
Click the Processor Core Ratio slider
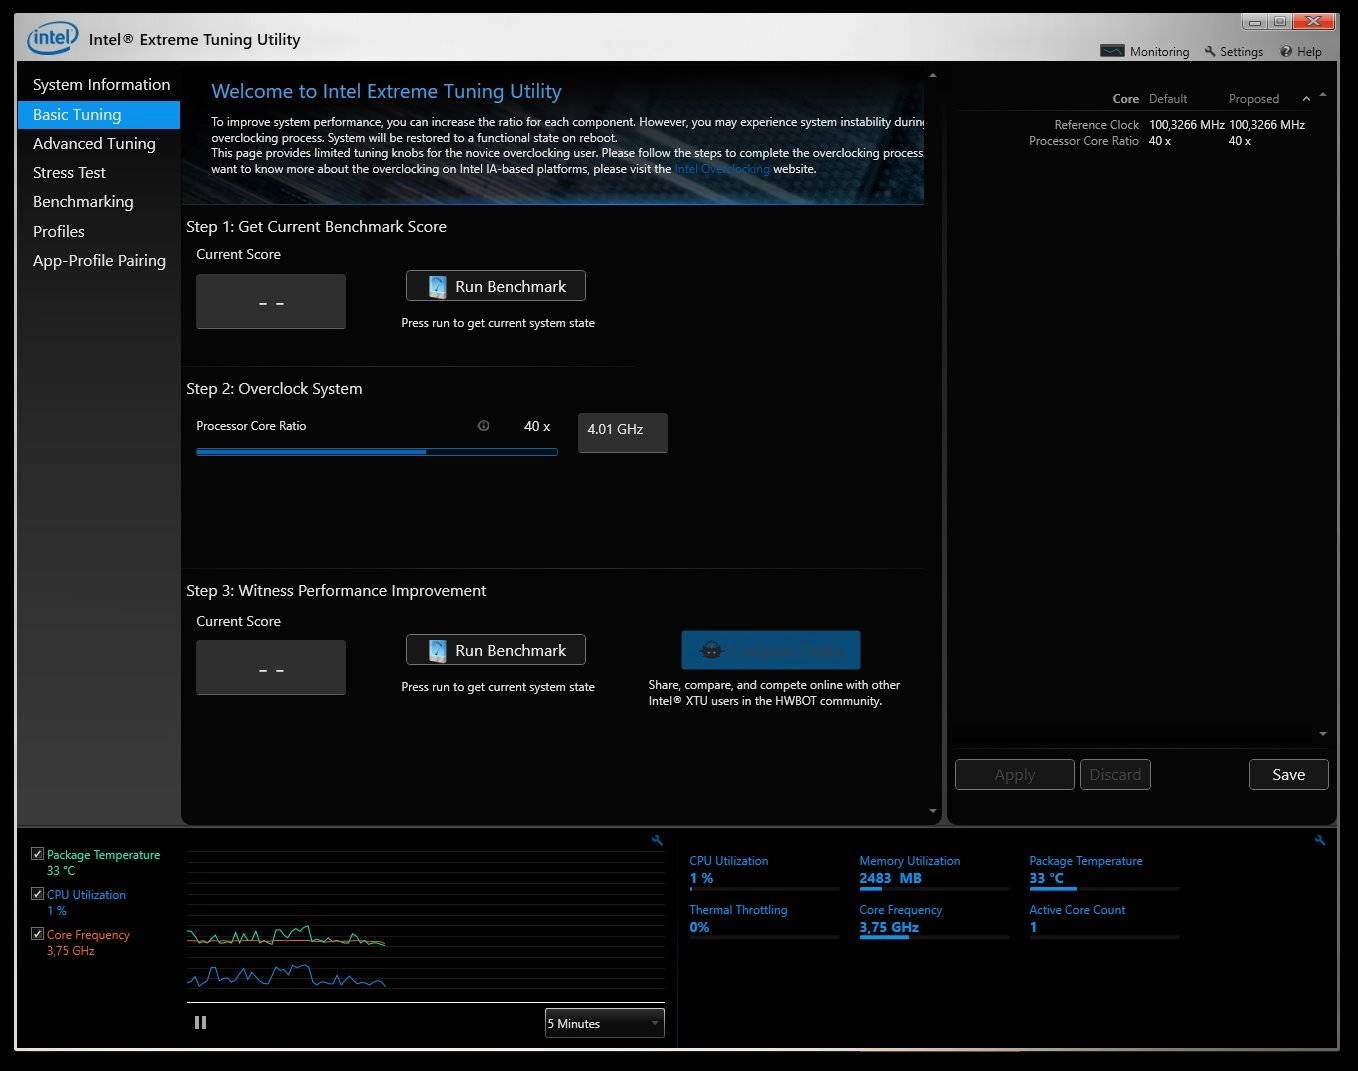pyautogui.click(x=425, y=452)
